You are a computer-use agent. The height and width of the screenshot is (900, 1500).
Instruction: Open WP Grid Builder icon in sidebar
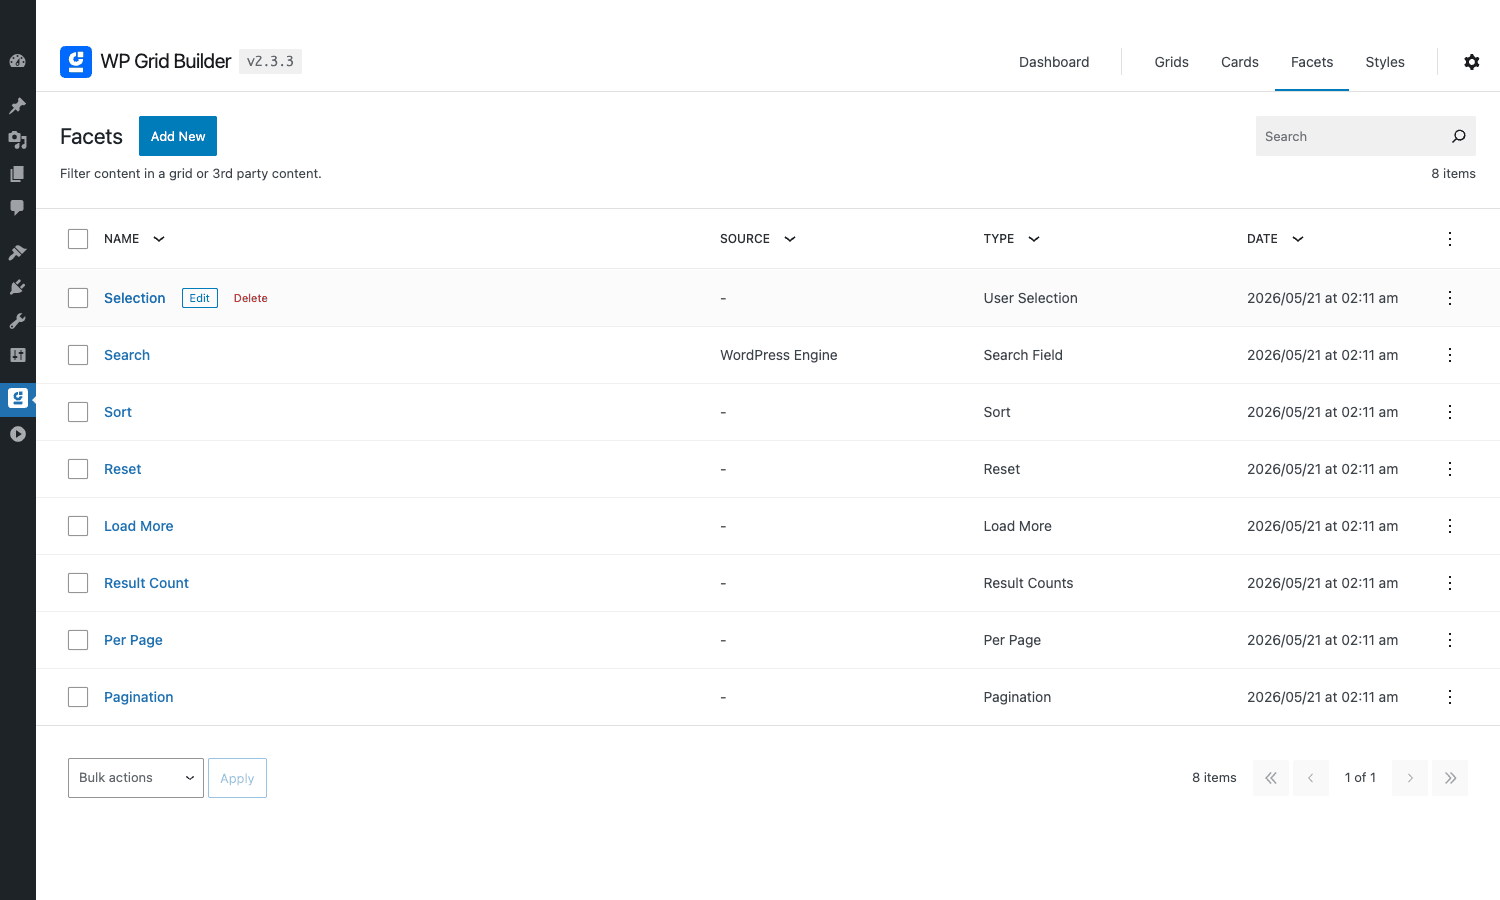(x=17, y=398)
